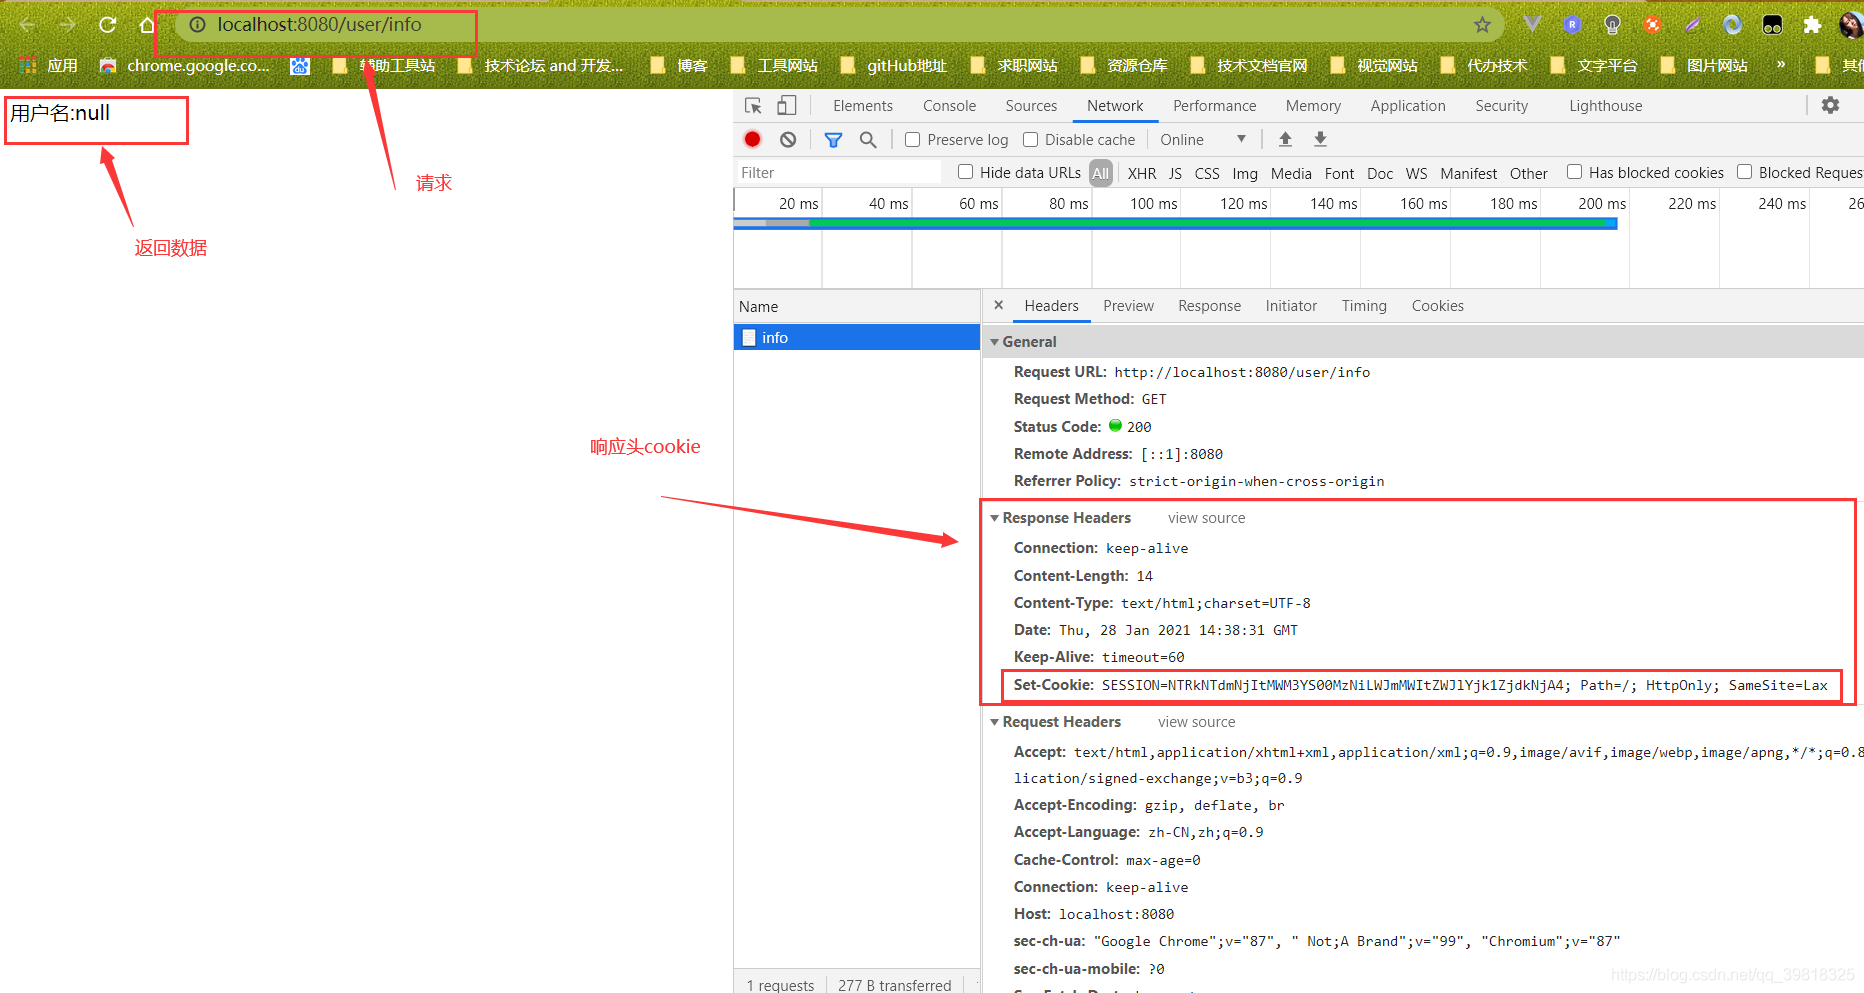Enable the Preserve log checkbox
This screenshot has height=993, width=1864.
point(912,139)
